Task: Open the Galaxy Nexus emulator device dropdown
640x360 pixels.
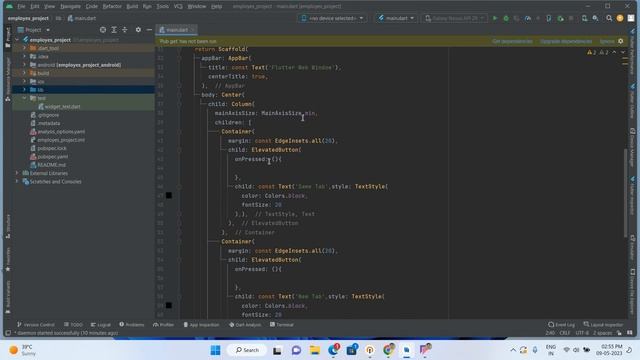Action: [x=454, y=18]
